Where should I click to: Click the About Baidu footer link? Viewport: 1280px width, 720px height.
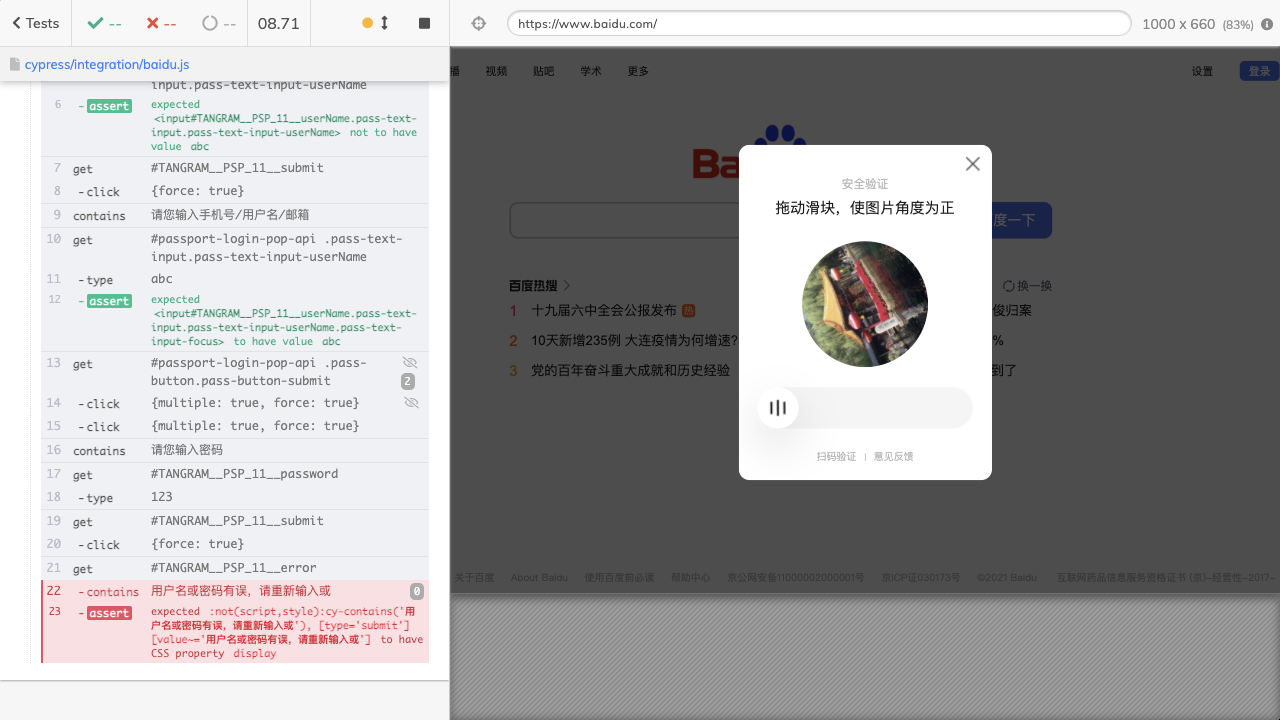539,577
